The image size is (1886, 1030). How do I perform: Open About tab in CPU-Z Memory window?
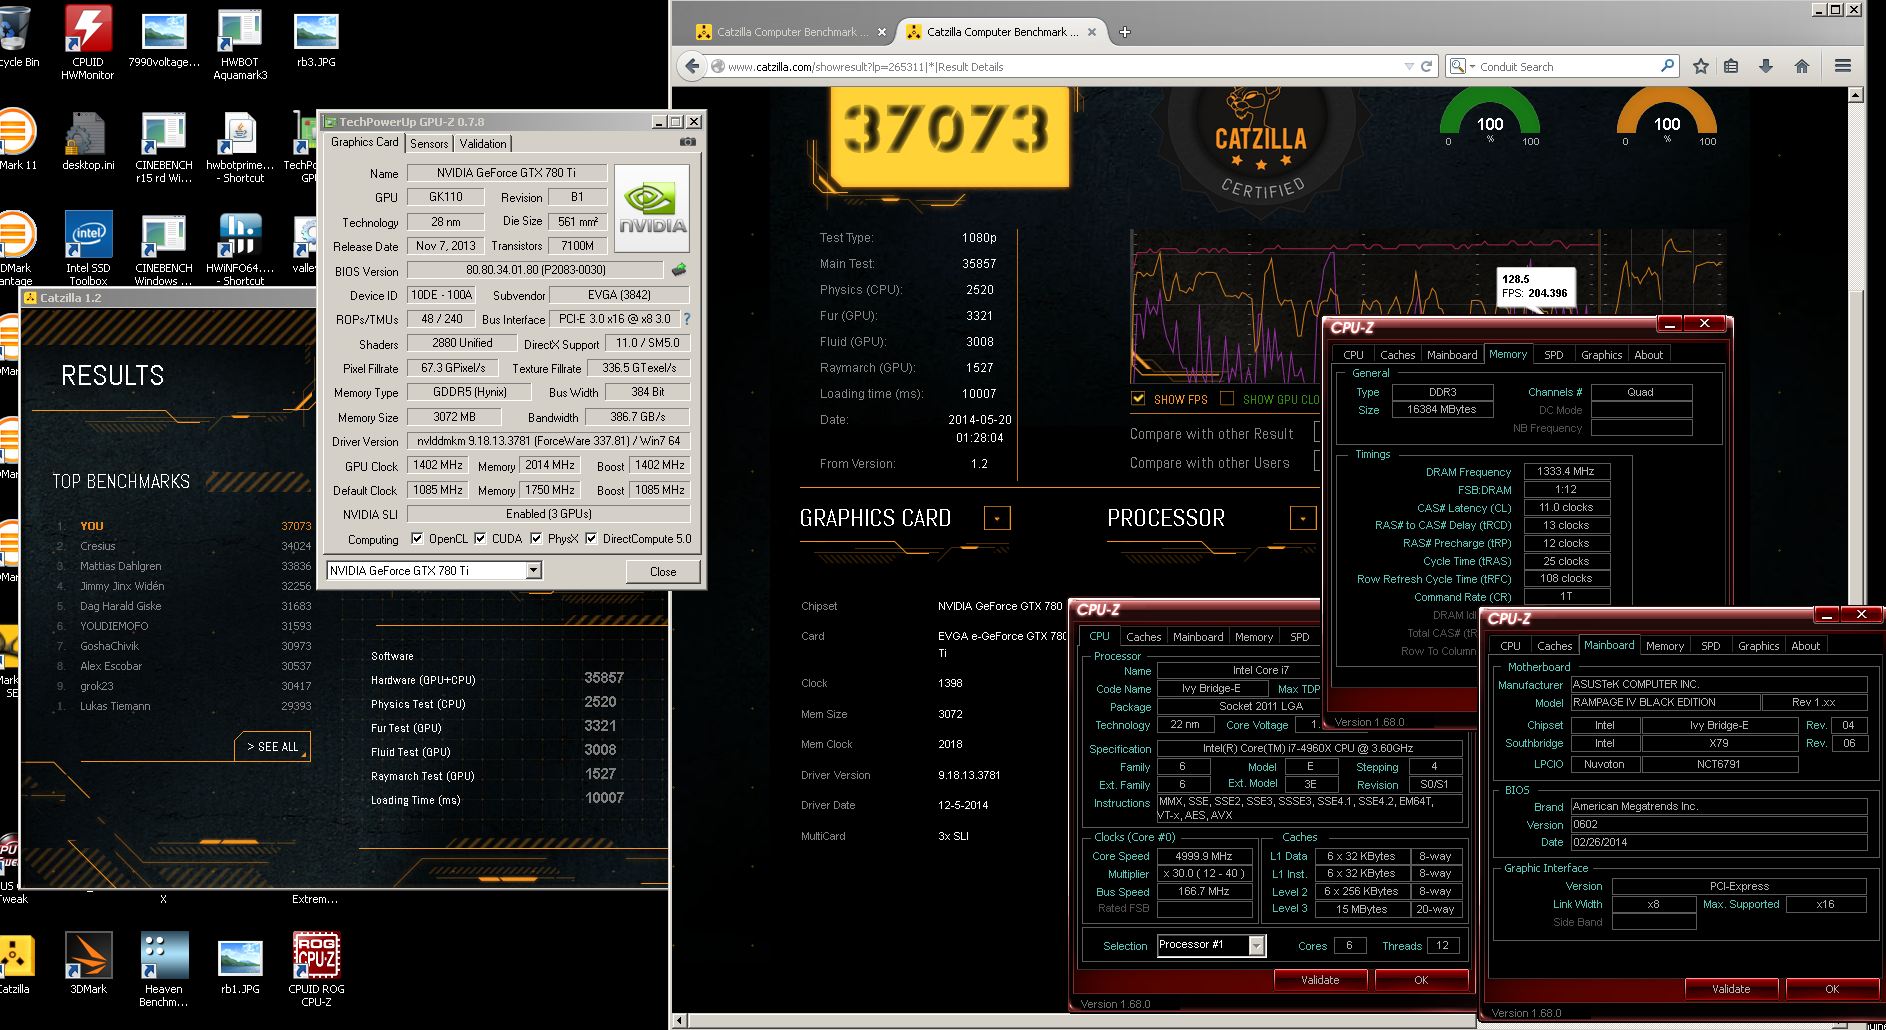(1648, 355)
